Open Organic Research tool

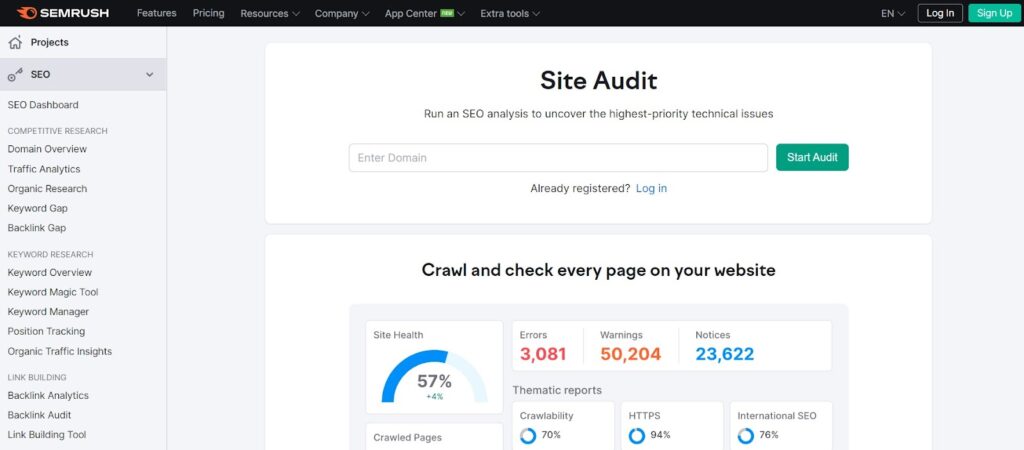(x=47, y=189)
